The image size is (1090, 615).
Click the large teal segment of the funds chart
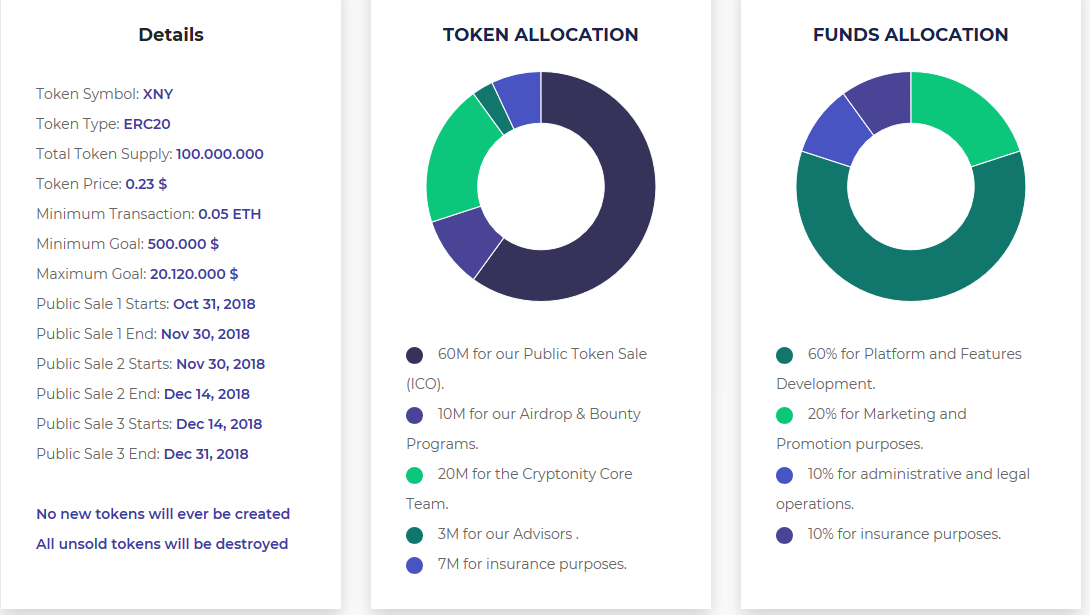point(910,272)
